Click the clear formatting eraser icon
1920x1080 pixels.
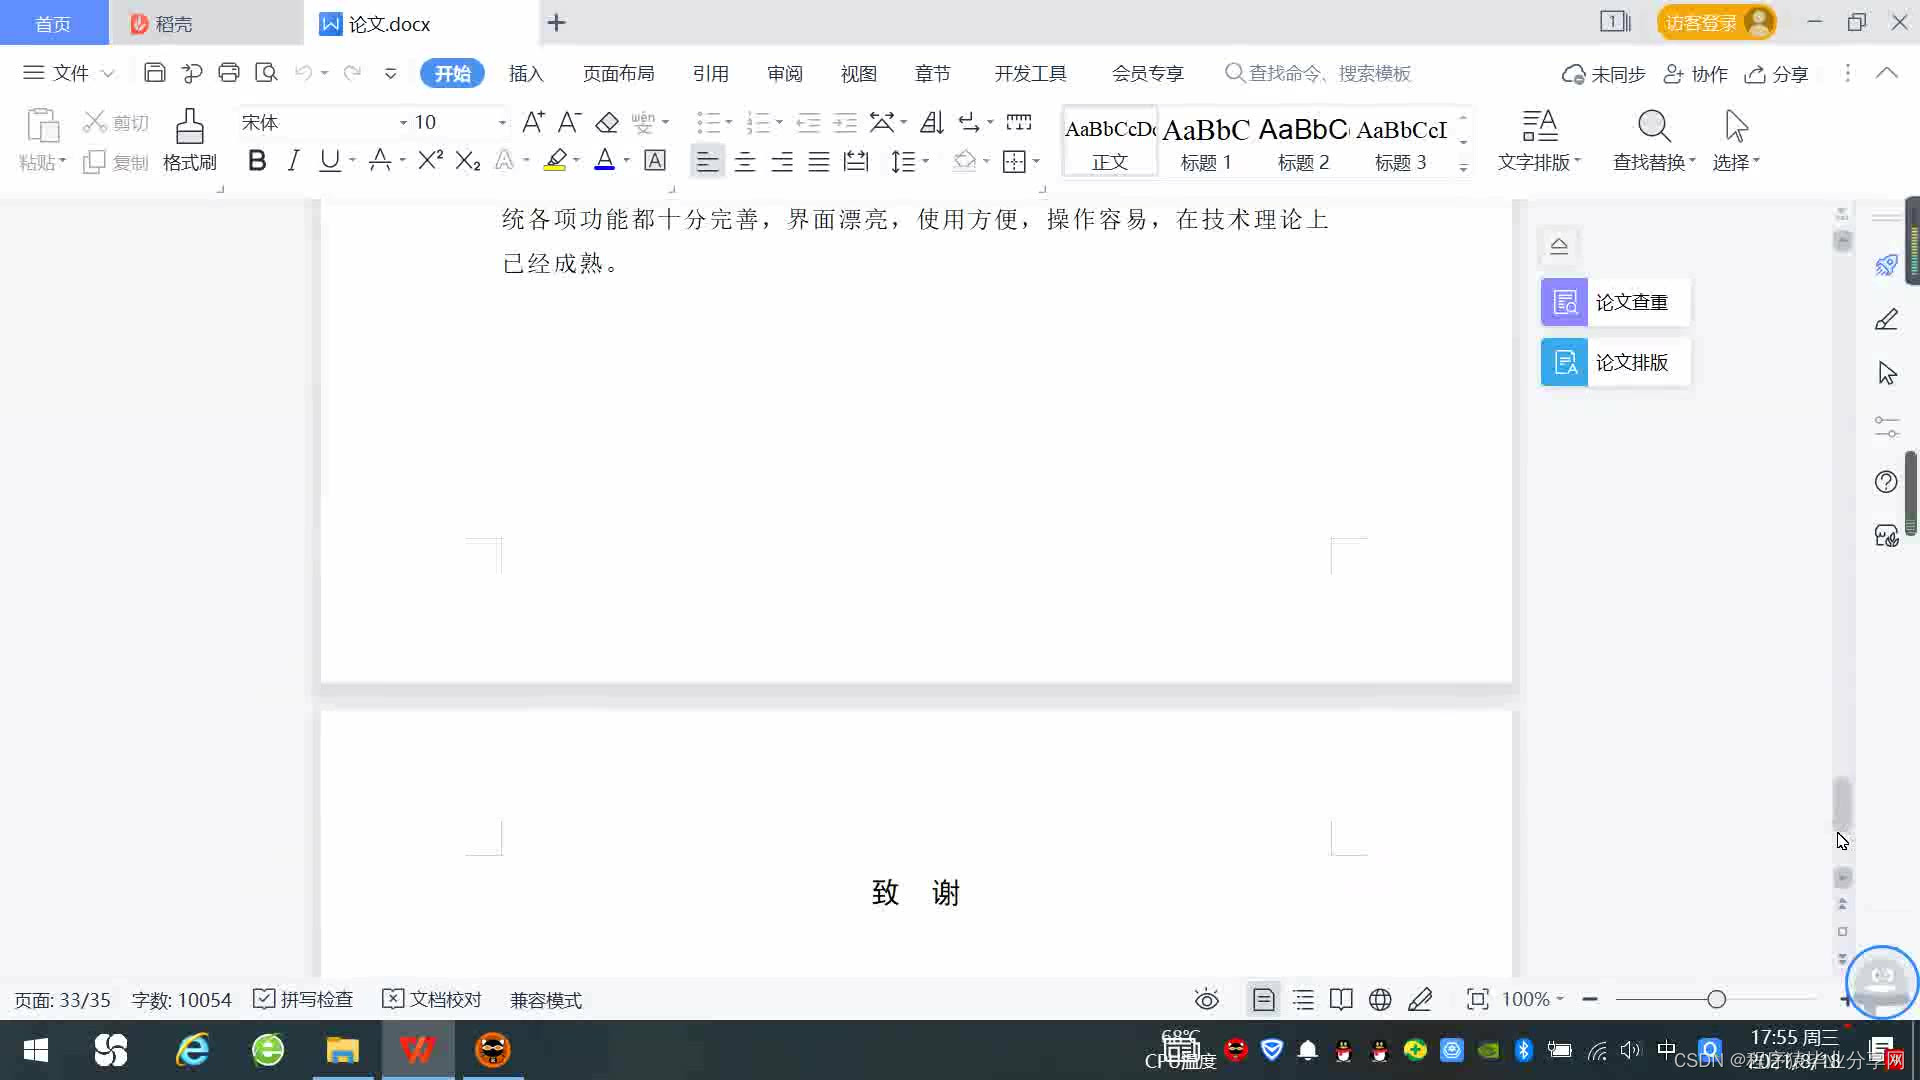[x=607, y=122]
